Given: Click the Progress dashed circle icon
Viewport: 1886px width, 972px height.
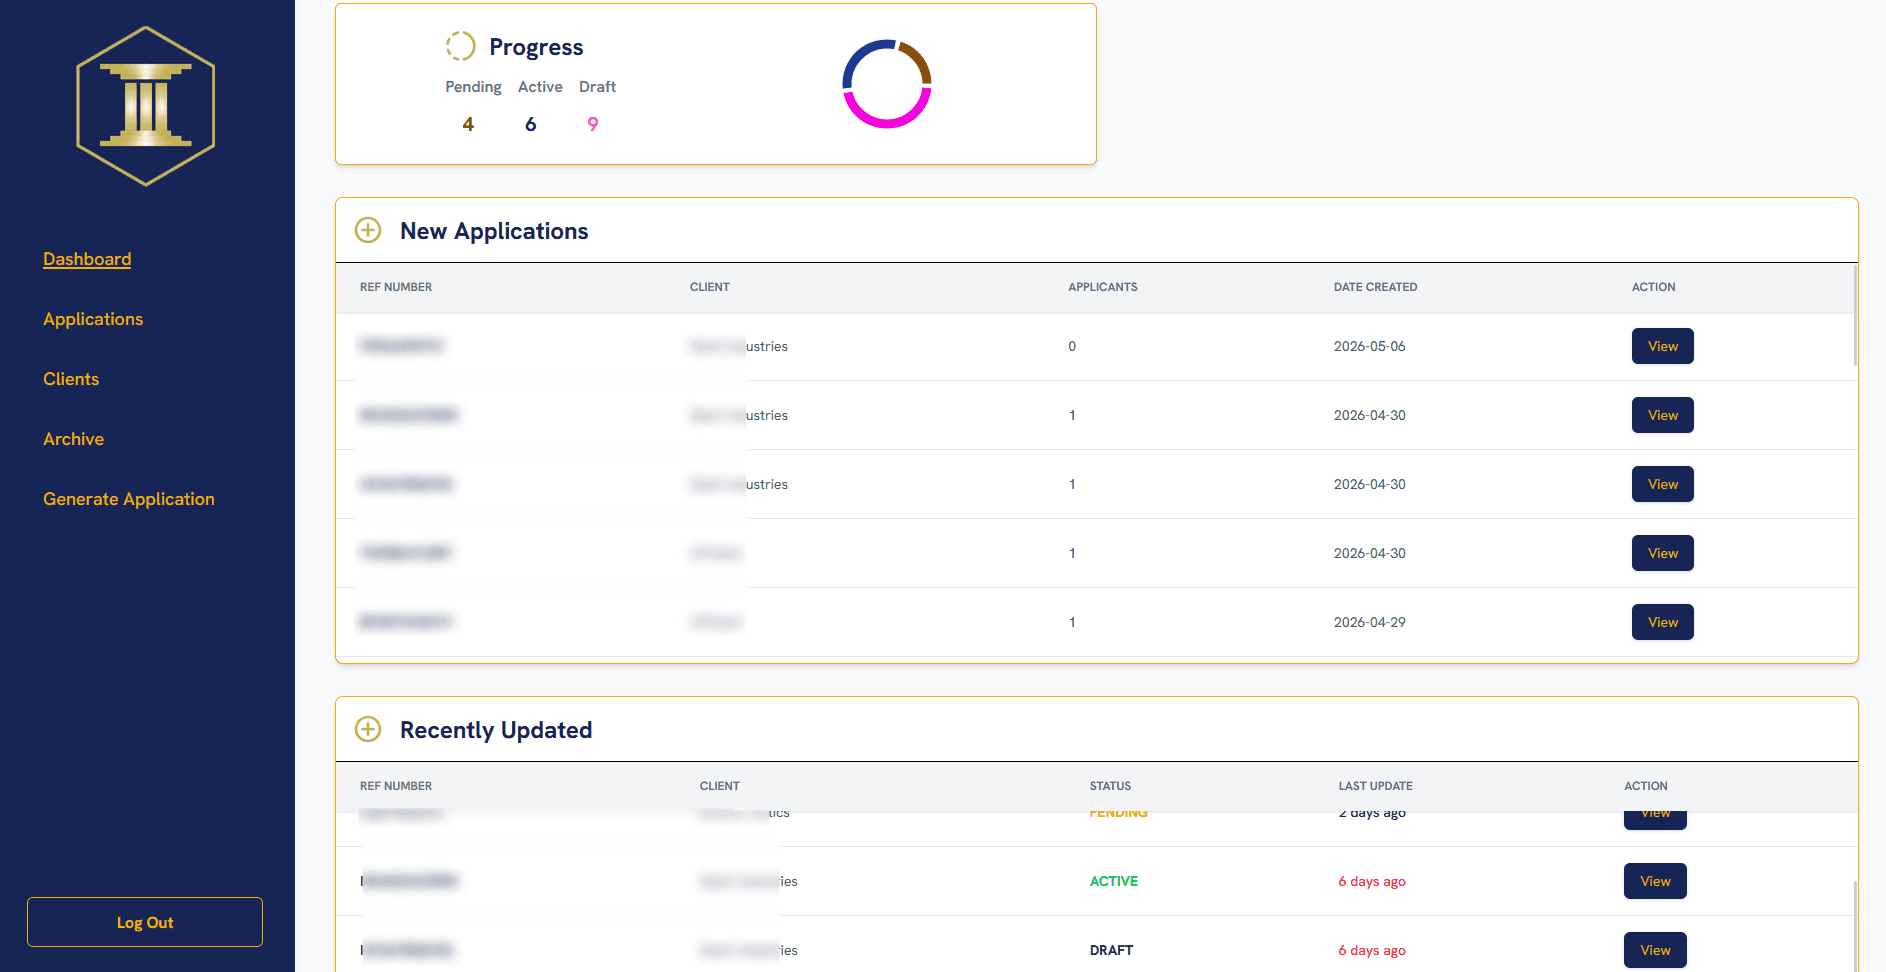Looking at the screenshot, I should pos(460,46).
